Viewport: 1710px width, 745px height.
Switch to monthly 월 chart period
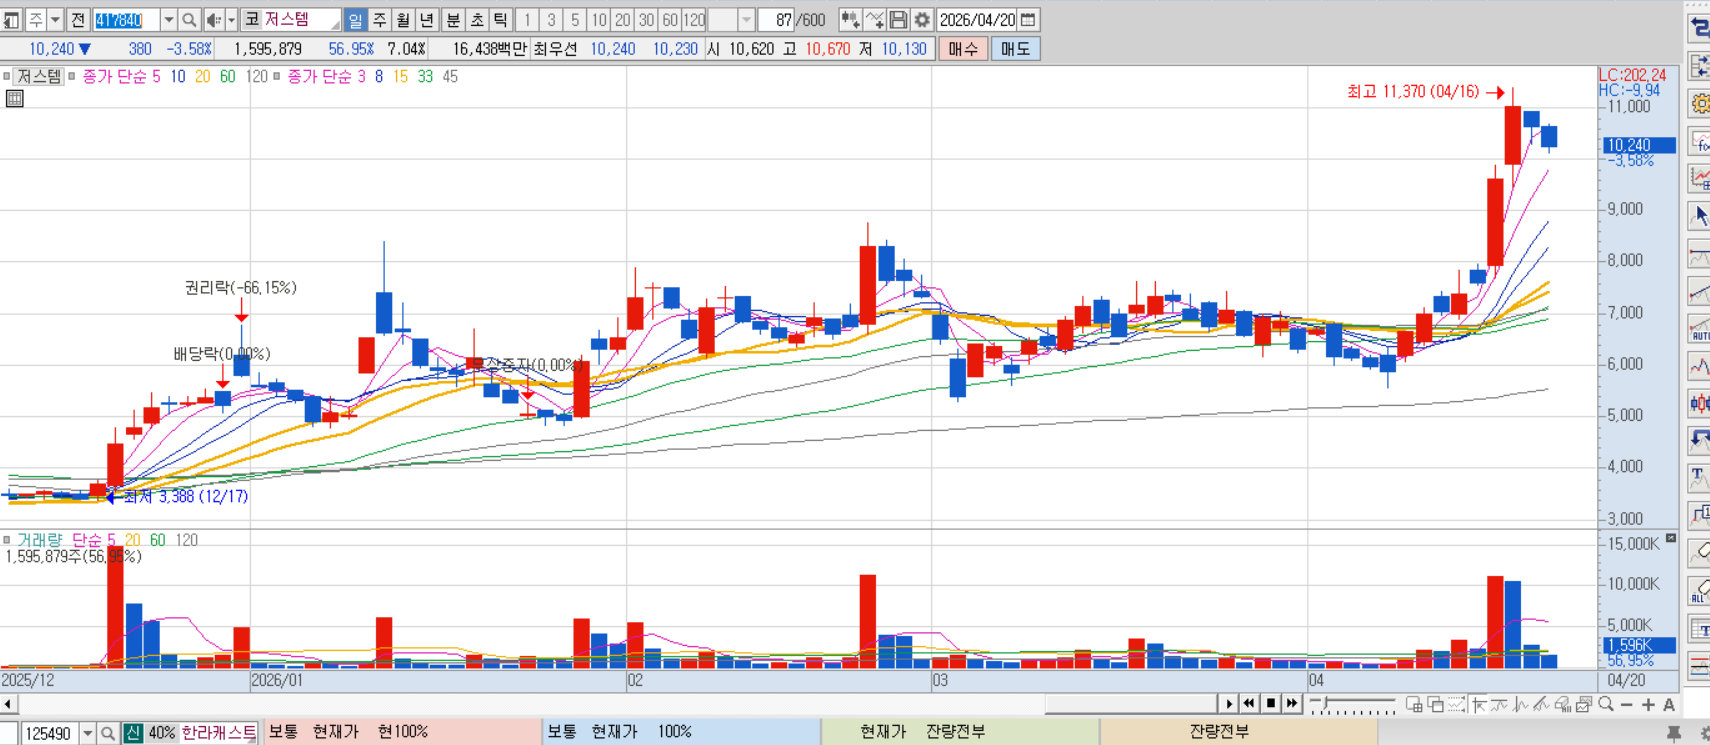point(403,20)
